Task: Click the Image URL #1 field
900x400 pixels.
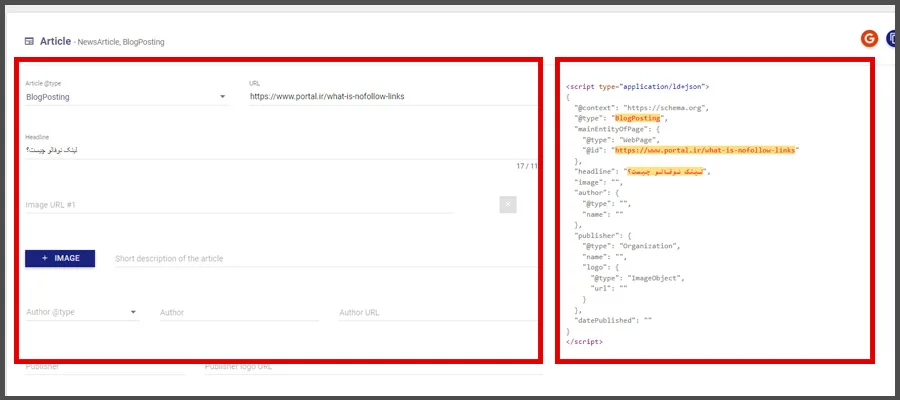Action: (238, 205)
